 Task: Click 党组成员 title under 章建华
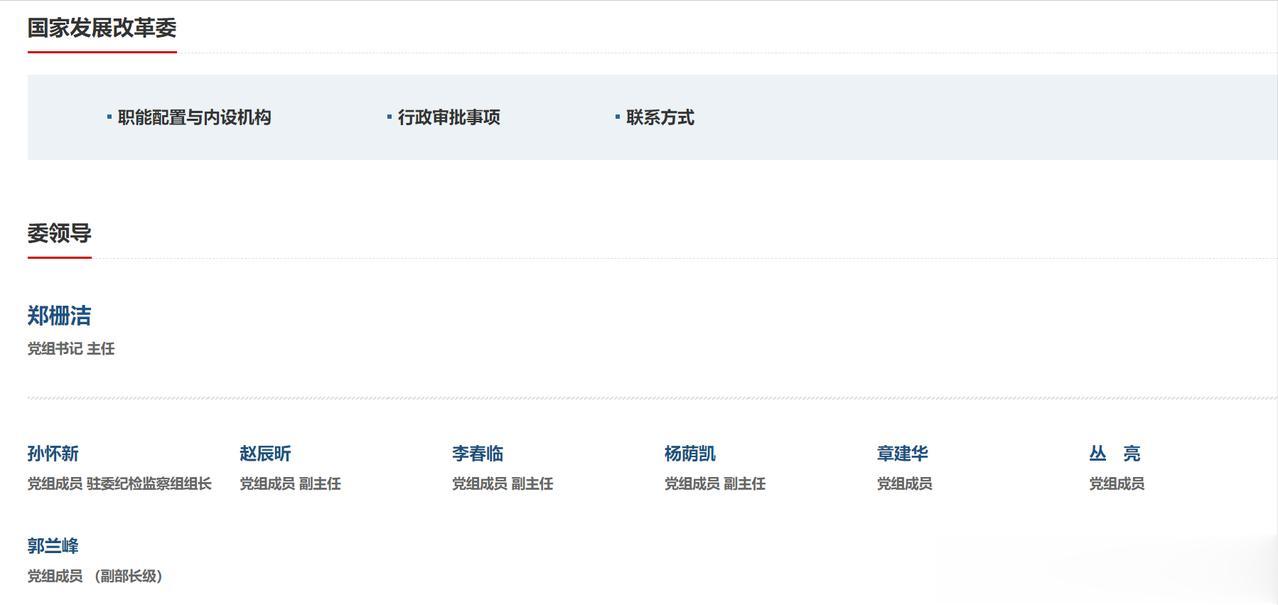tap(904, 484)
